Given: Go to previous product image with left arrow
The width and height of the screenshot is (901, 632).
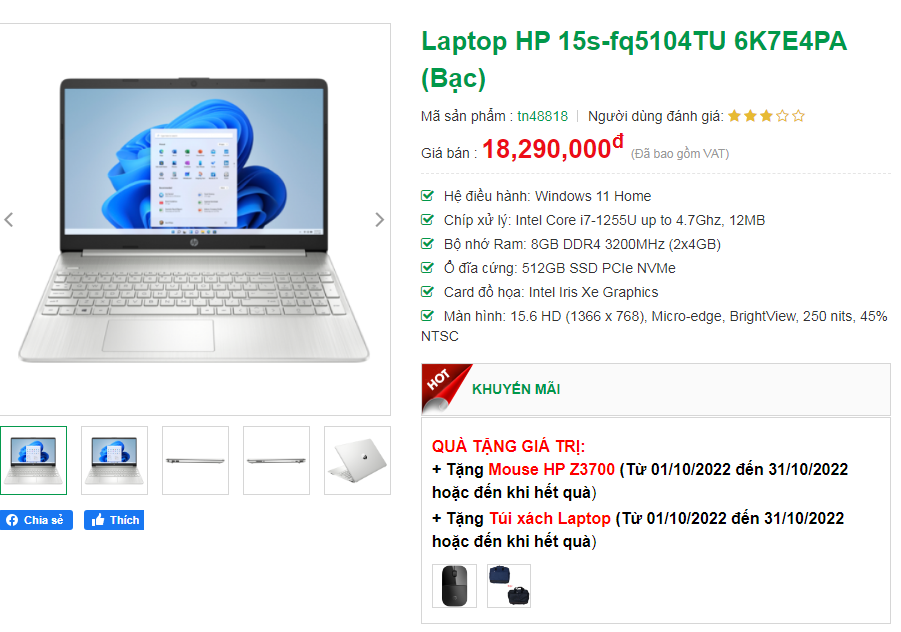Looking at the screenshot, I should [x=9, y=220].
